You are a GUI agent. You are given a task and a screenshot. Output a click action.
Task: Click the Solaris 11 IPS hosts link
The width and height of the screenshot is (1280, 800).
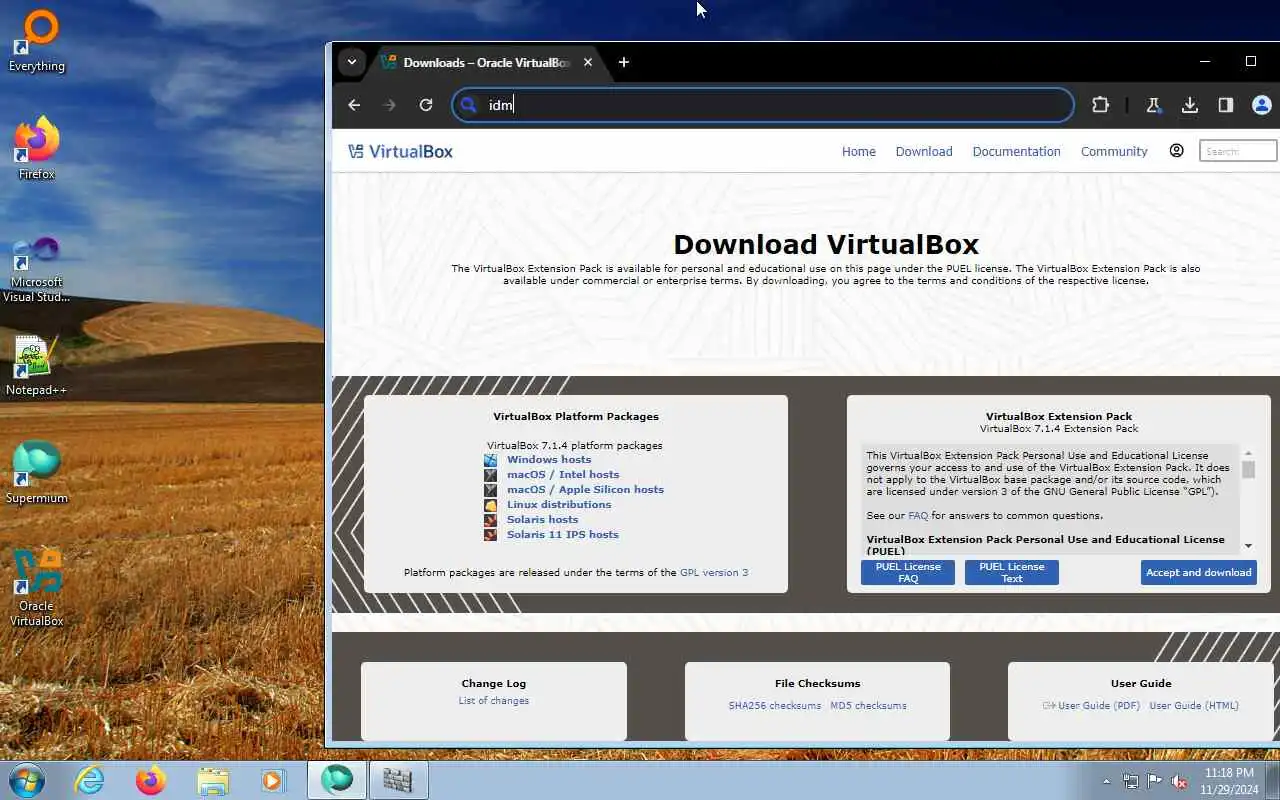pos(563,535)
